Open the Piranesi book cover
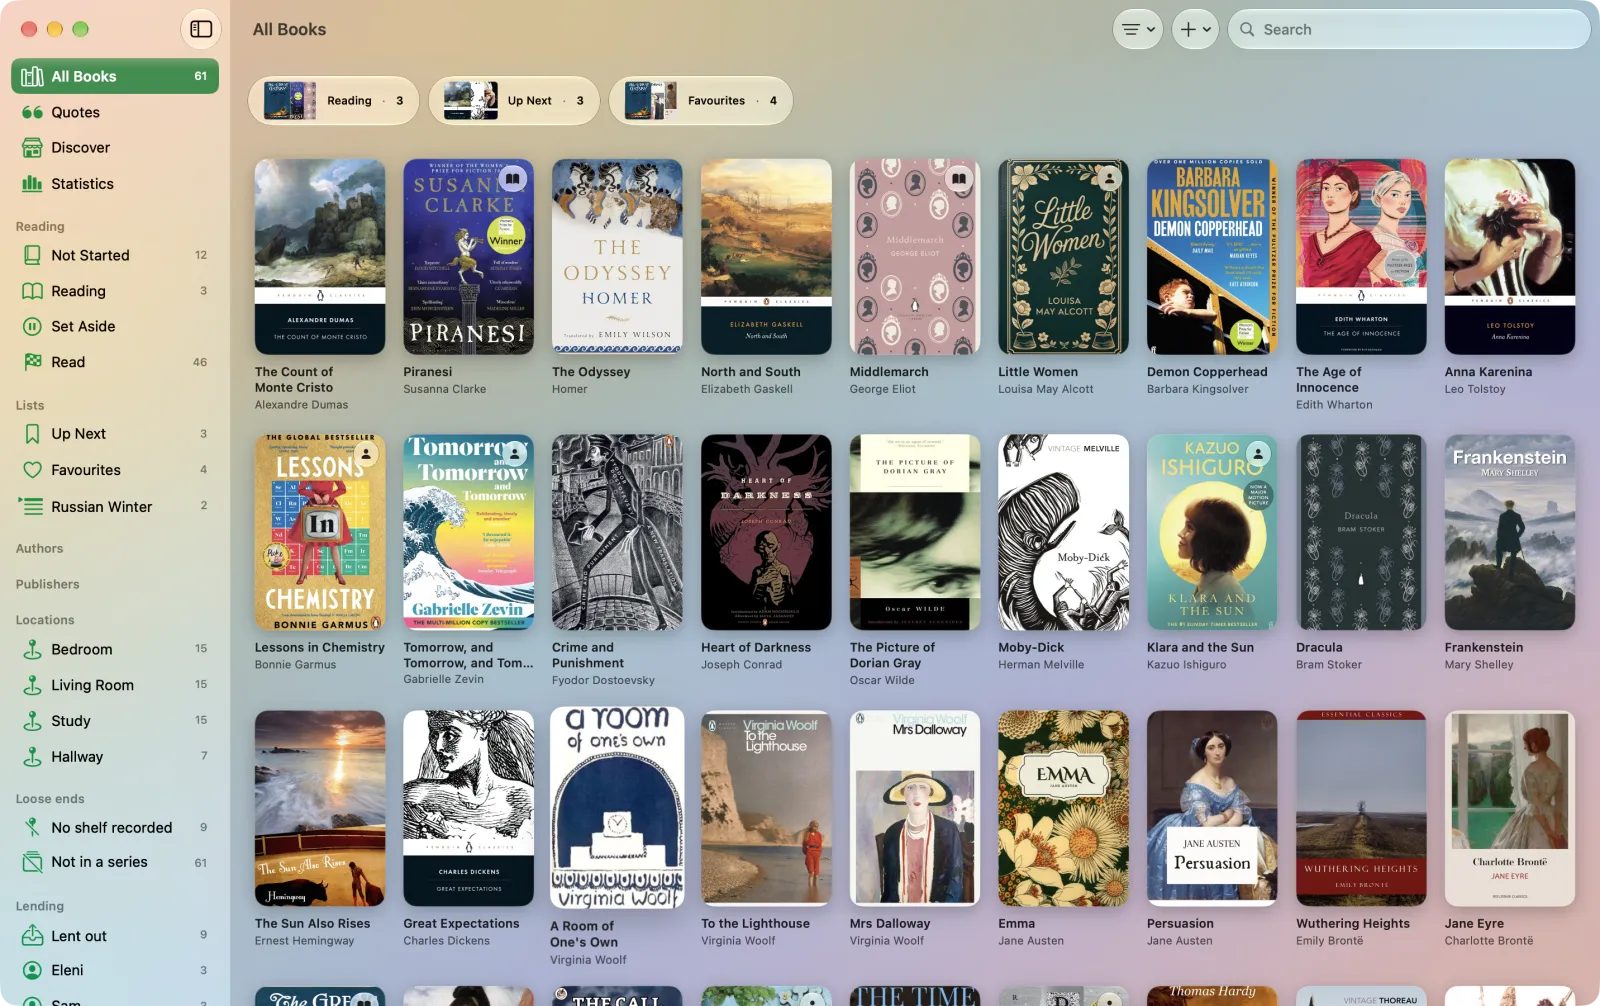The width and height of the screenshot is (1600, 1006). point(468,257)
